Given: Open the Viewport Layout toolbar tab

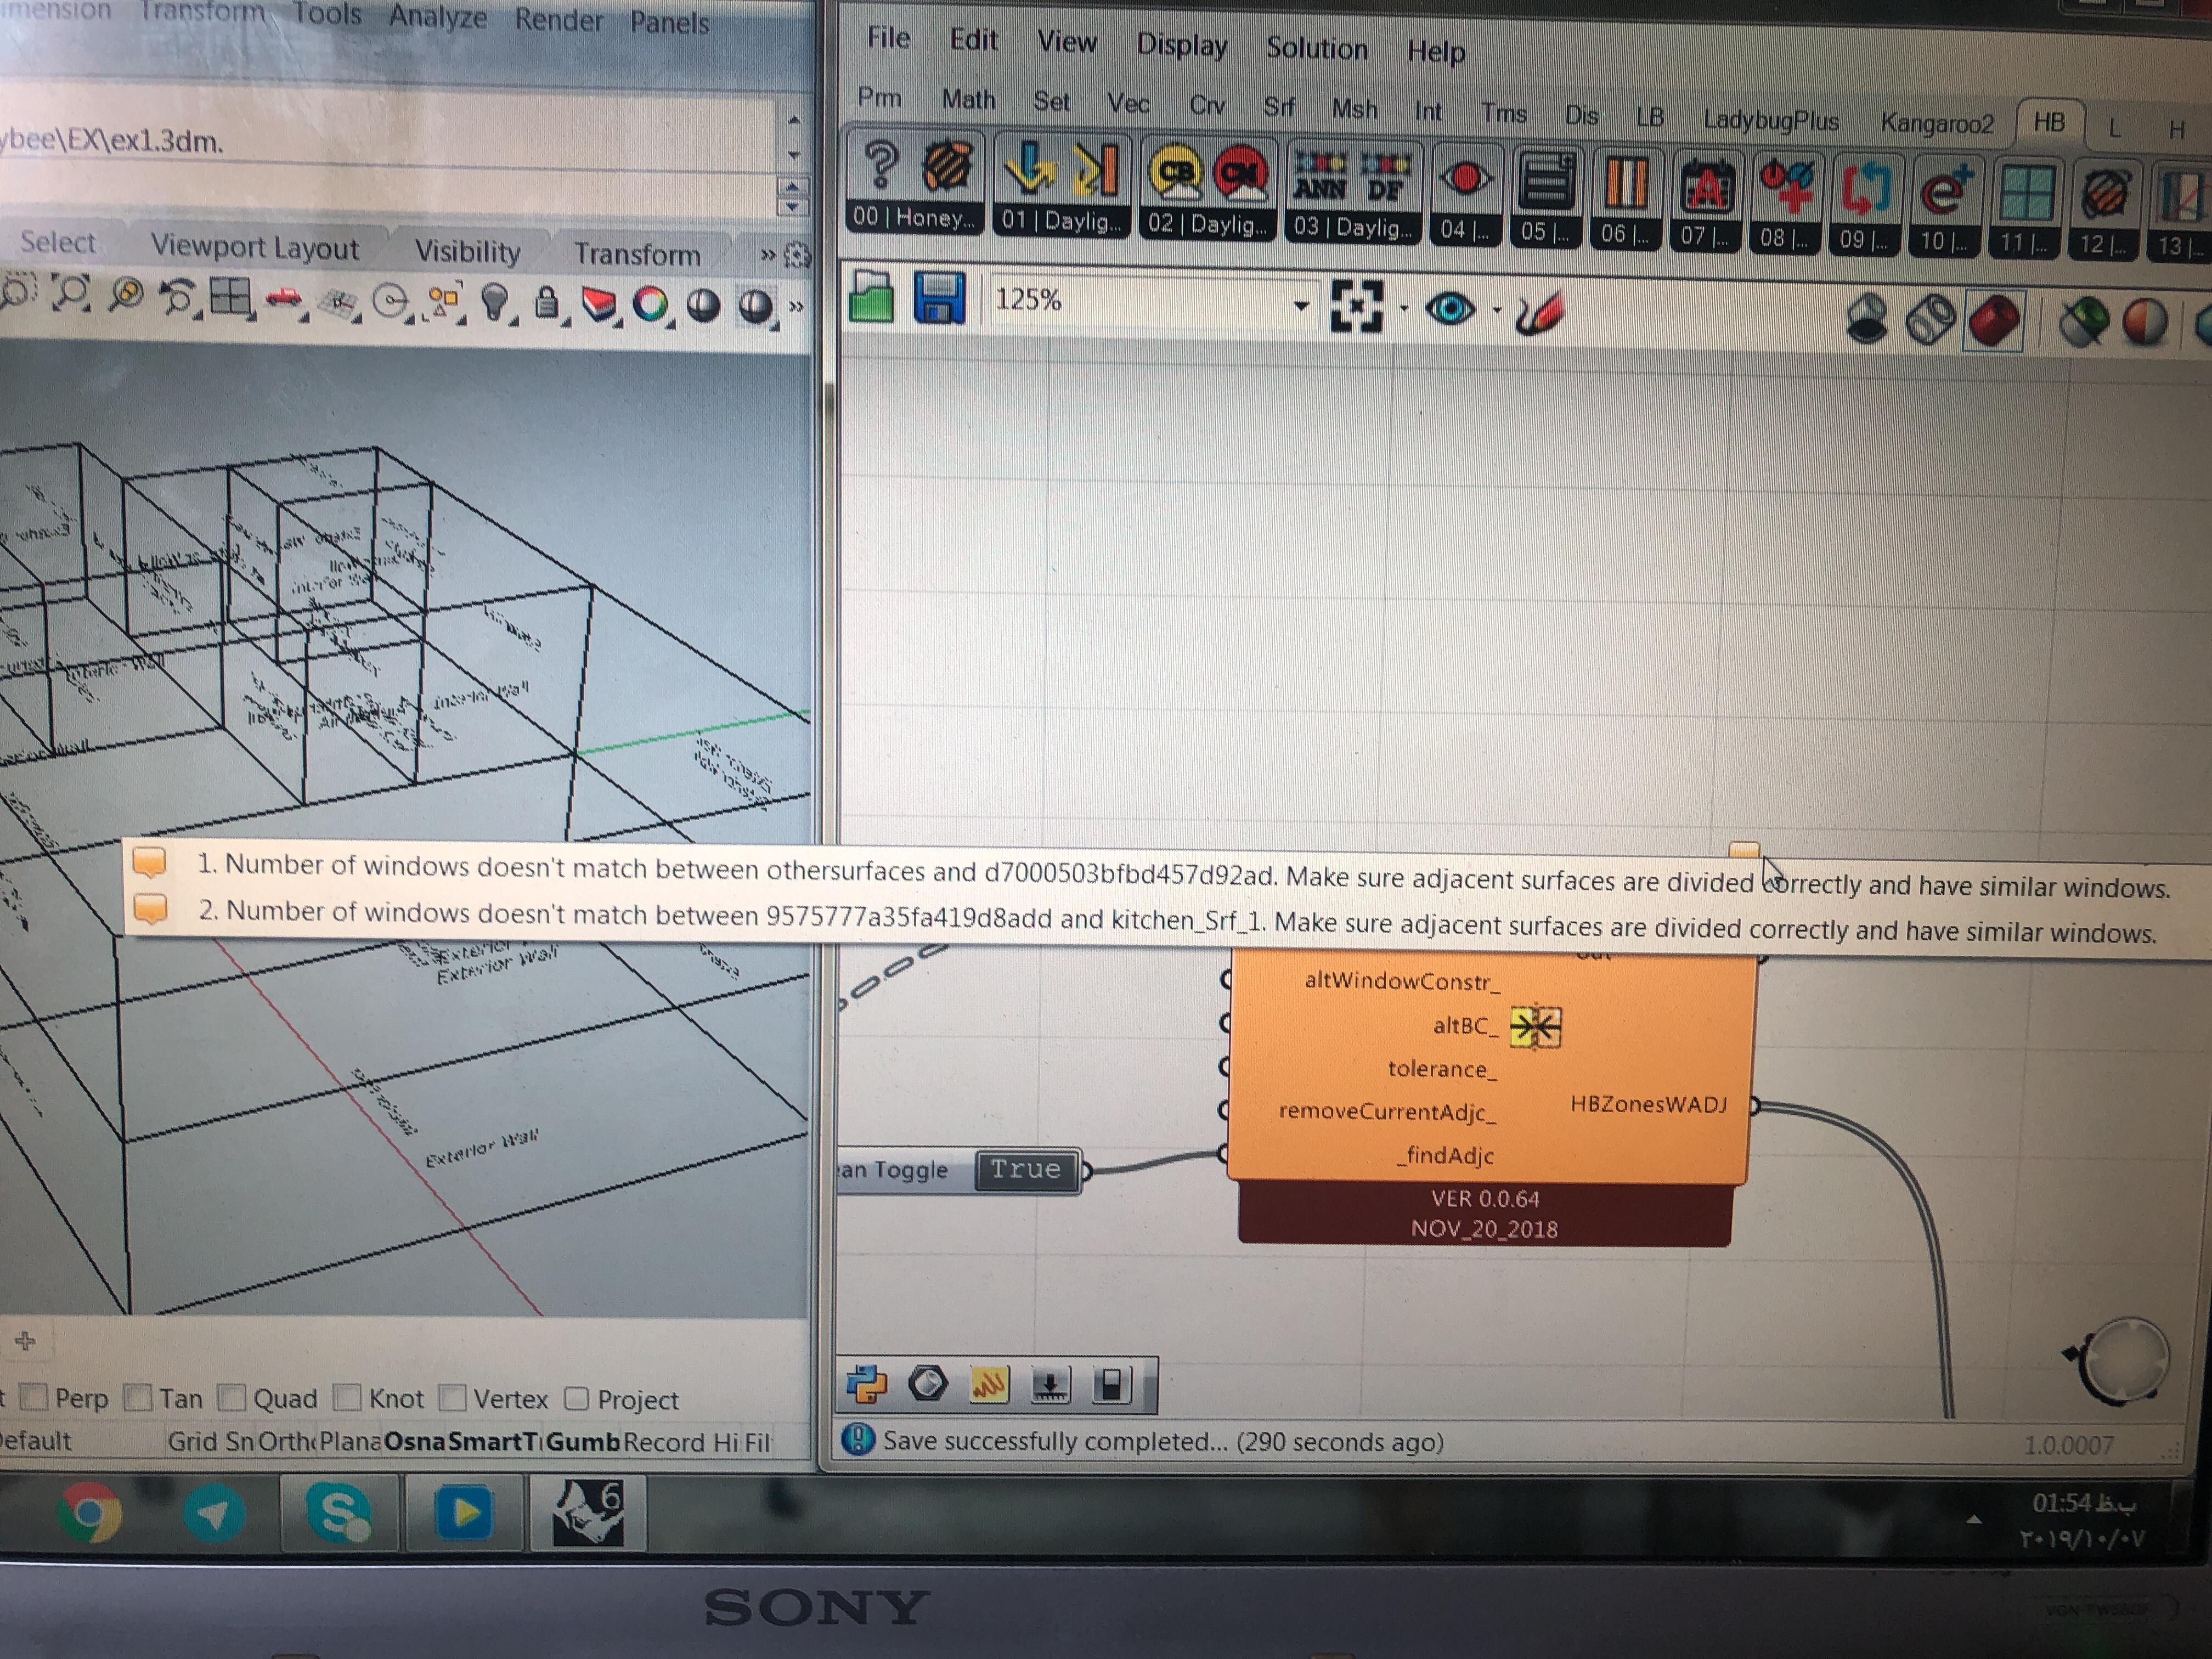Looking at the screenshot, I should [254, 247].
